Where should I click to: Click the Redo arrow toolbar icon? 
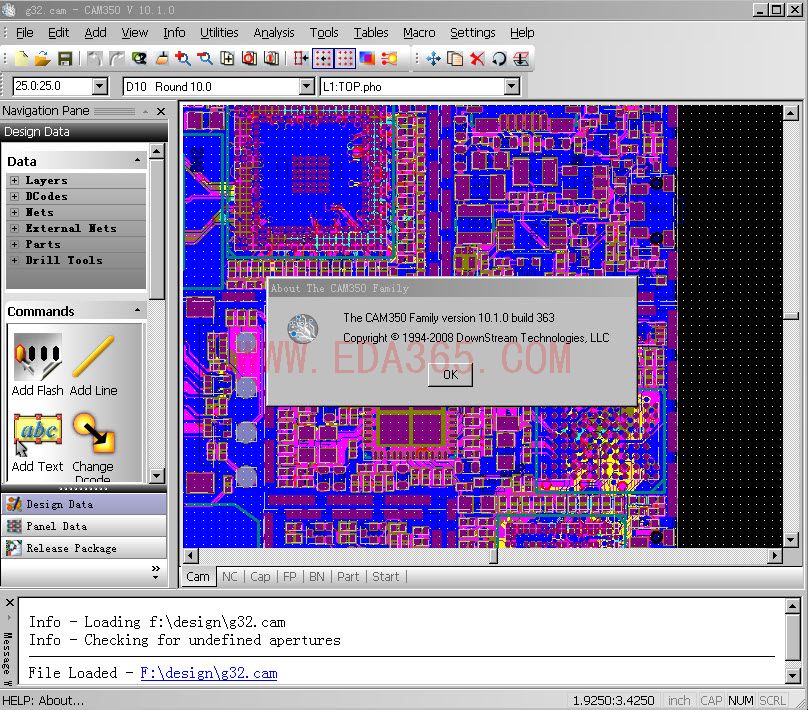point(116,58)
